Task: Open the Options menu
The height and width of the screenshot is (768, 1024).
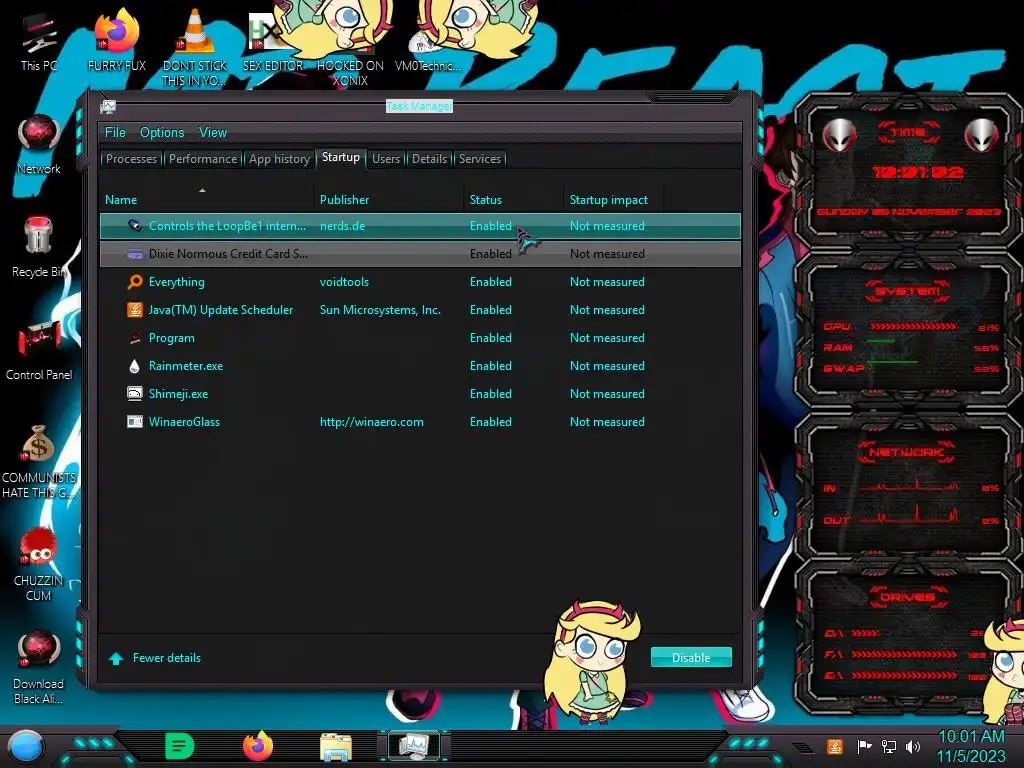Action: click(x=162, y=133)
